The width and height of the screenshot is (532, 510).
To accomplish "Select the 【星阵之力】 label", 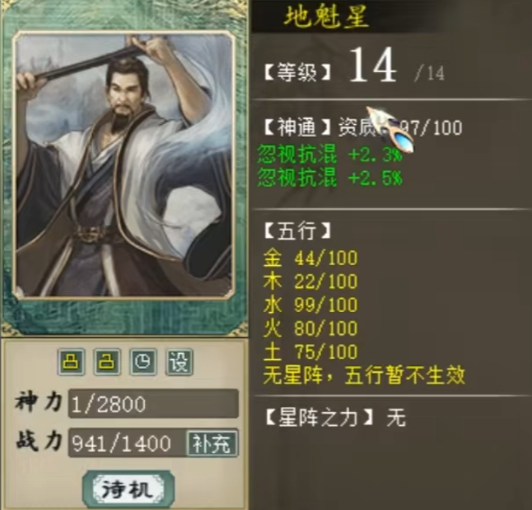I will tap(319, 417).
